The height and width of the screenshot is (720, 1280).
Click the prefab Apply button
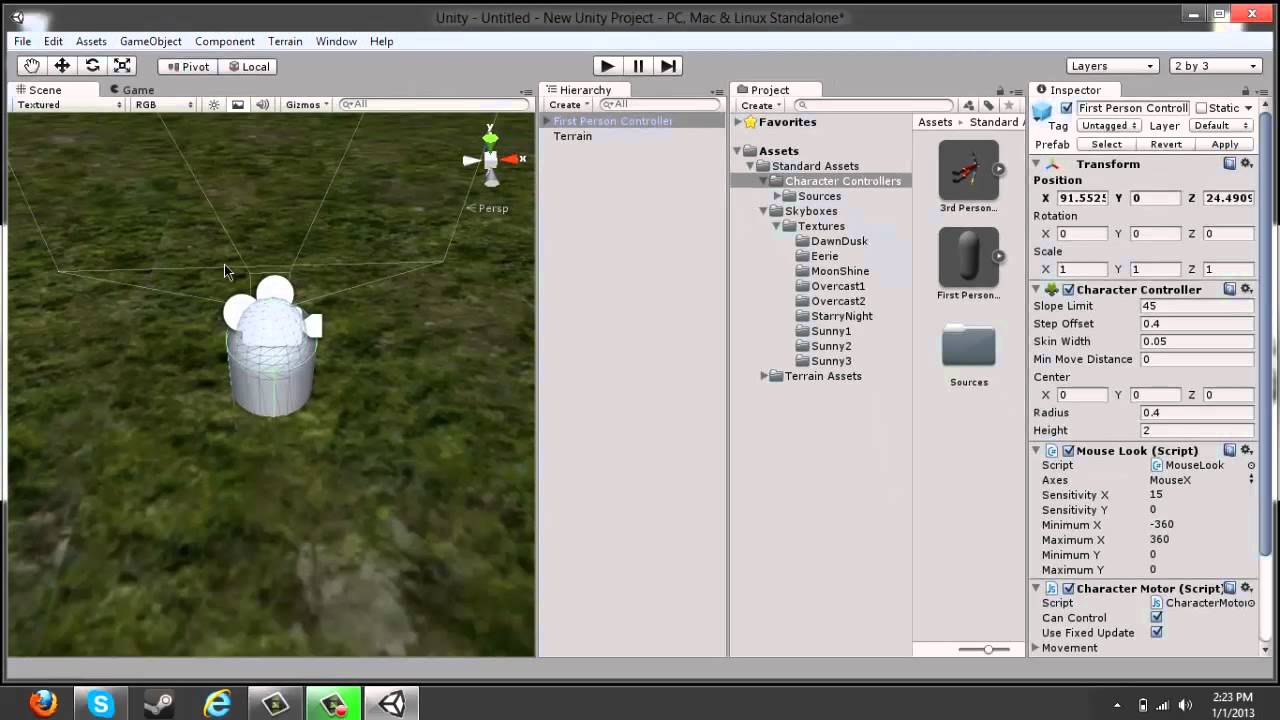point(1225,144)
